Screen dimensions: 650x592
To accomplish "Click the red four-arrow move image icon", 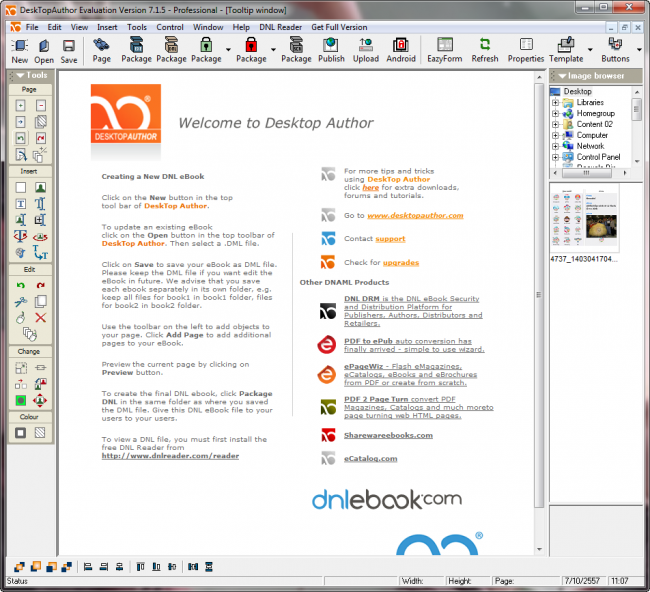I will pyautogui.click(x=40, y=400).
